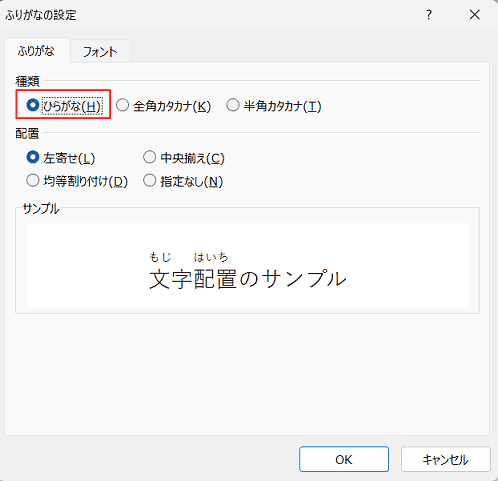The height and width of the screenshot is (481, 498).
Task: Open the help question mark icon
Action: click(429, 15)
